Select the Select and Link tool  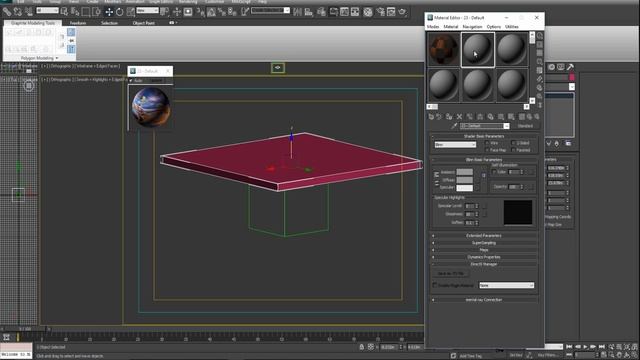point(7,12)
